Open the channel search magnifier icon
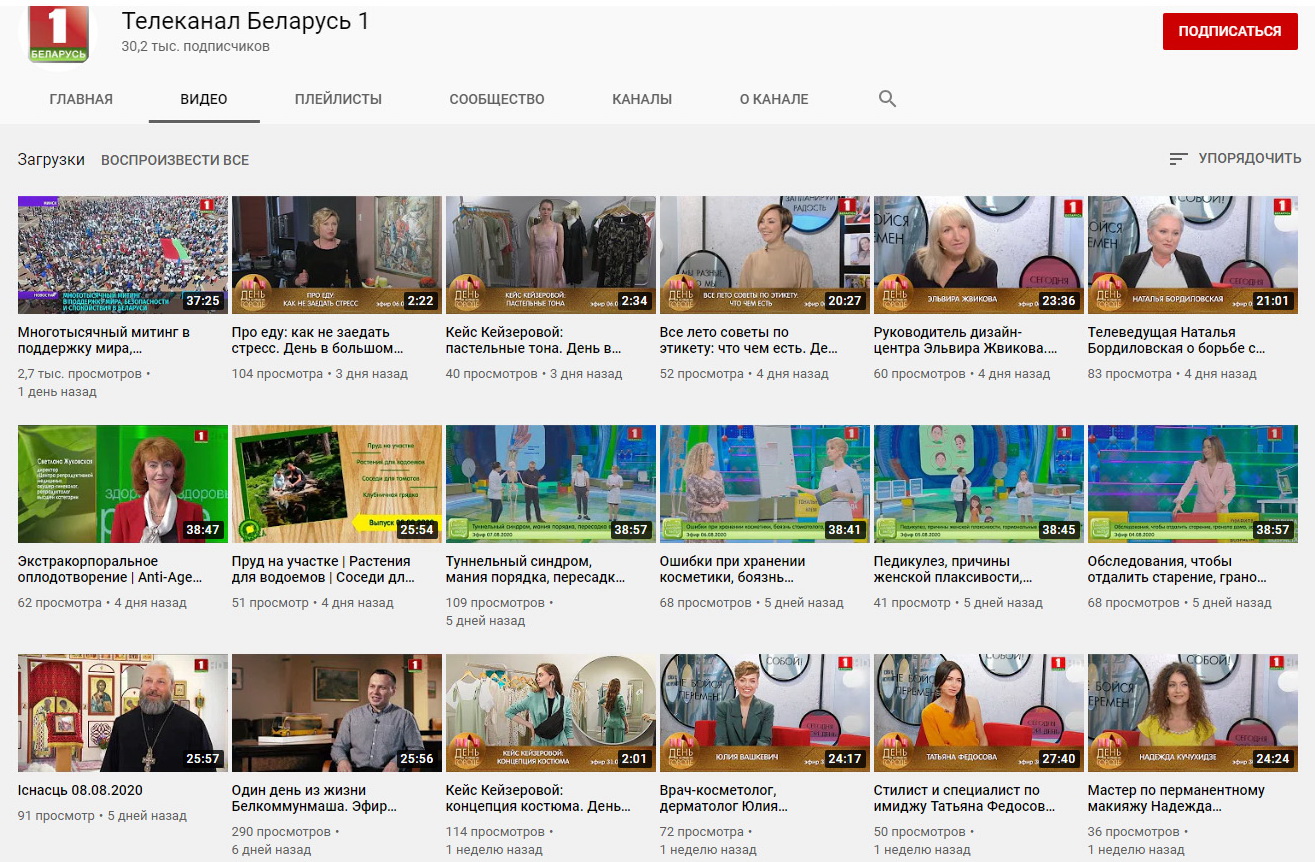This screenshot has width=1315, height=862. pyautogui.click(x=887, y=99)
